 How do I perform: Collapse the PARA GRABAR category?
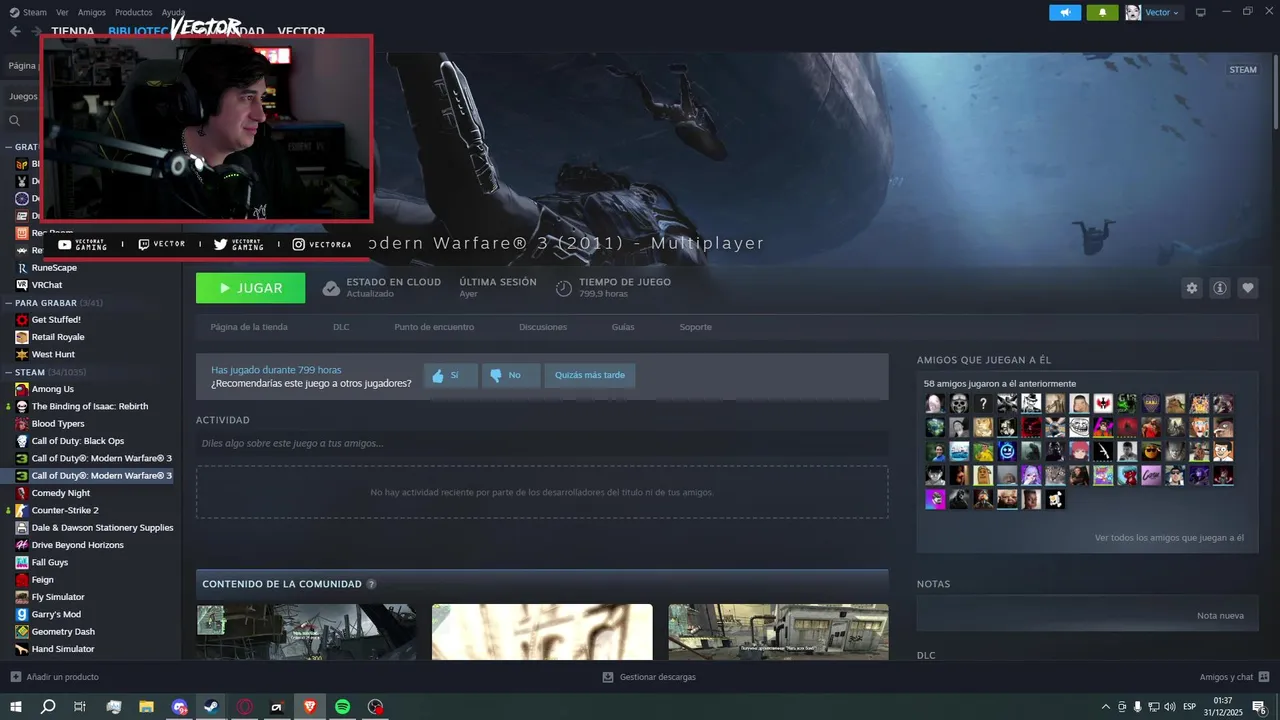[x=8, y=303]
